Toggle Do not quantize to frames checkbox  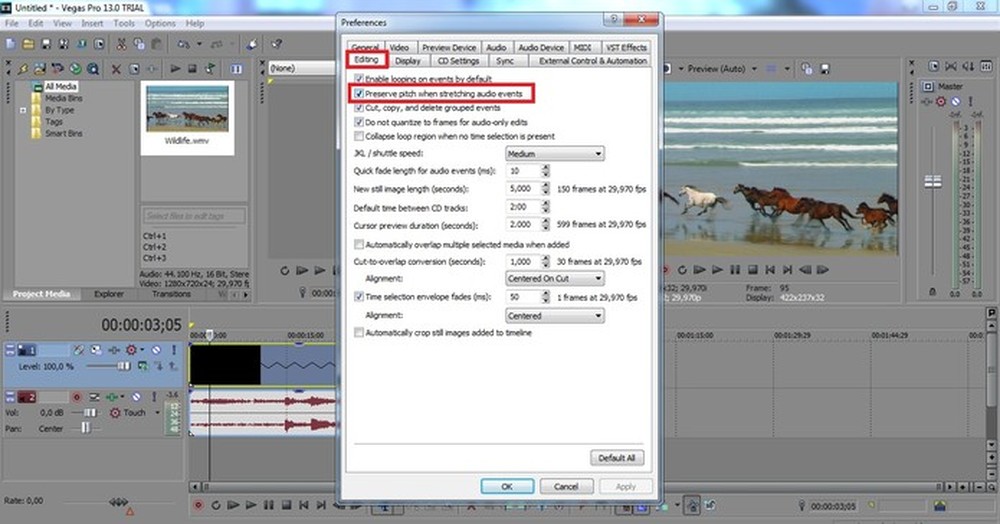359,122
